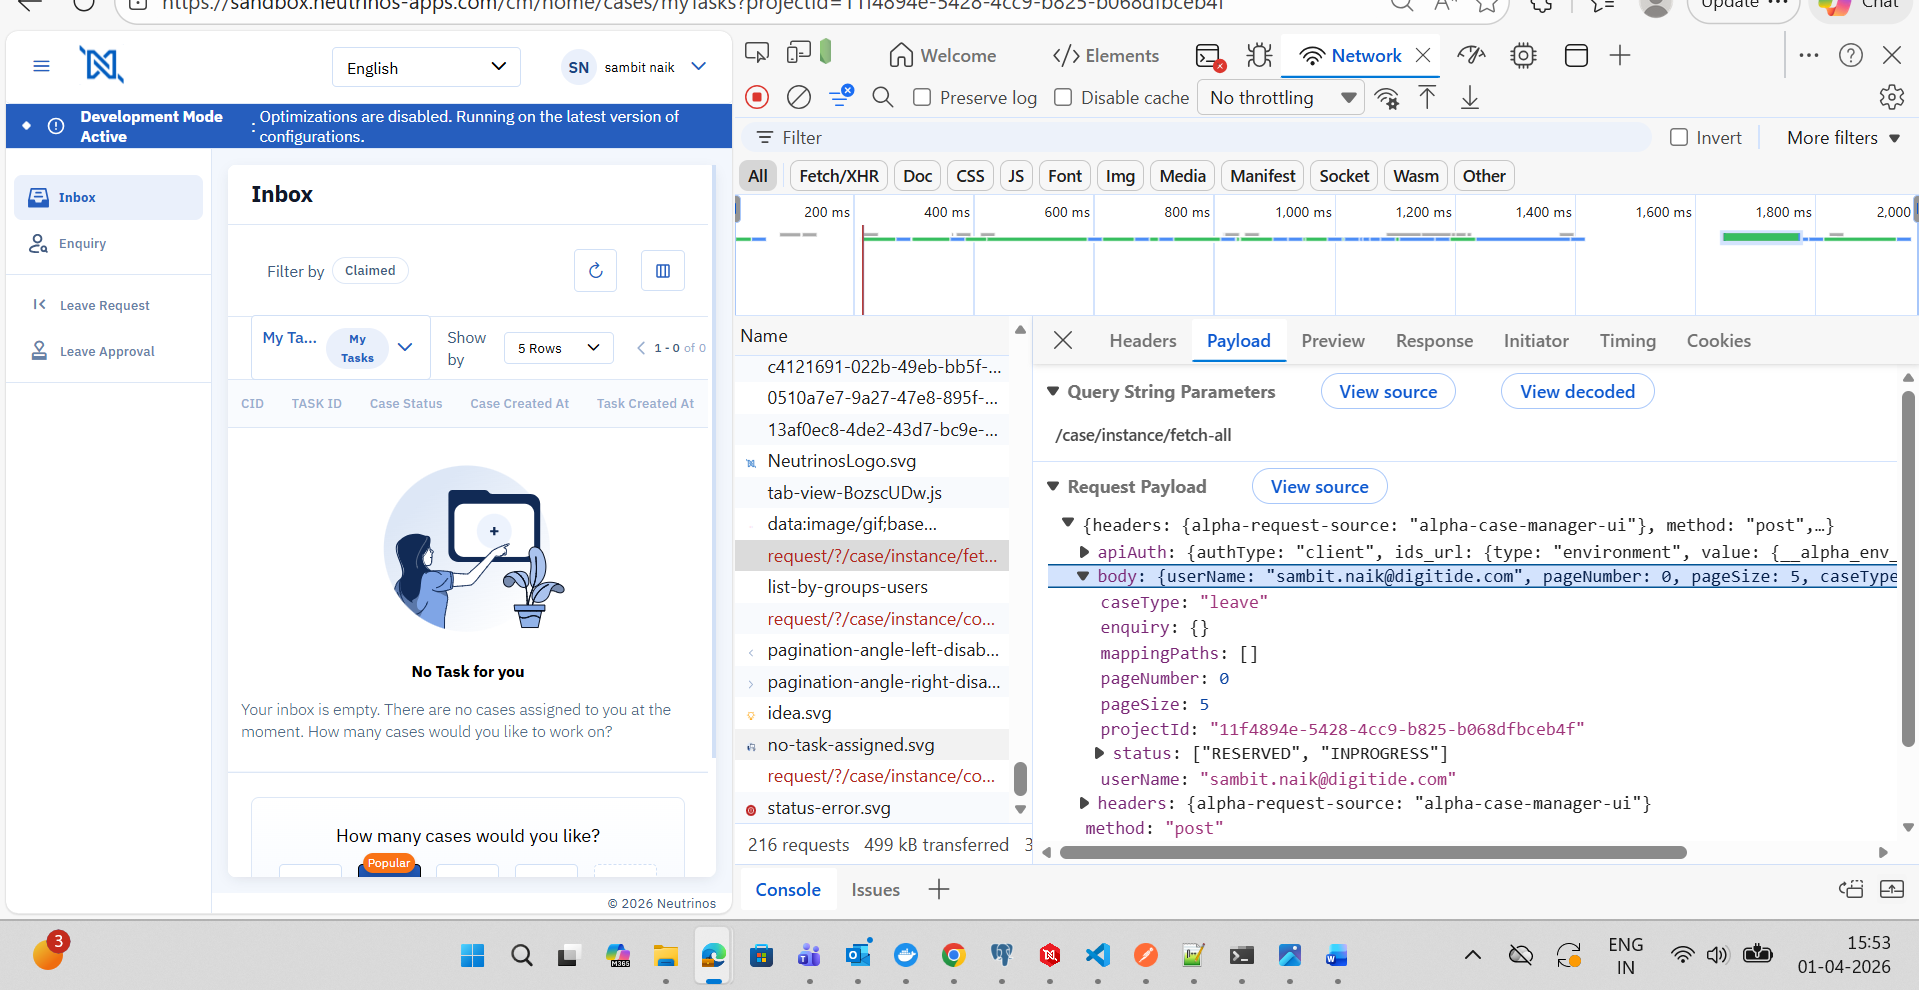Viewport: 1919px width, 990px height.
Task: Open DevTools customize ellipsis menu
Action: pos(1809,55)
